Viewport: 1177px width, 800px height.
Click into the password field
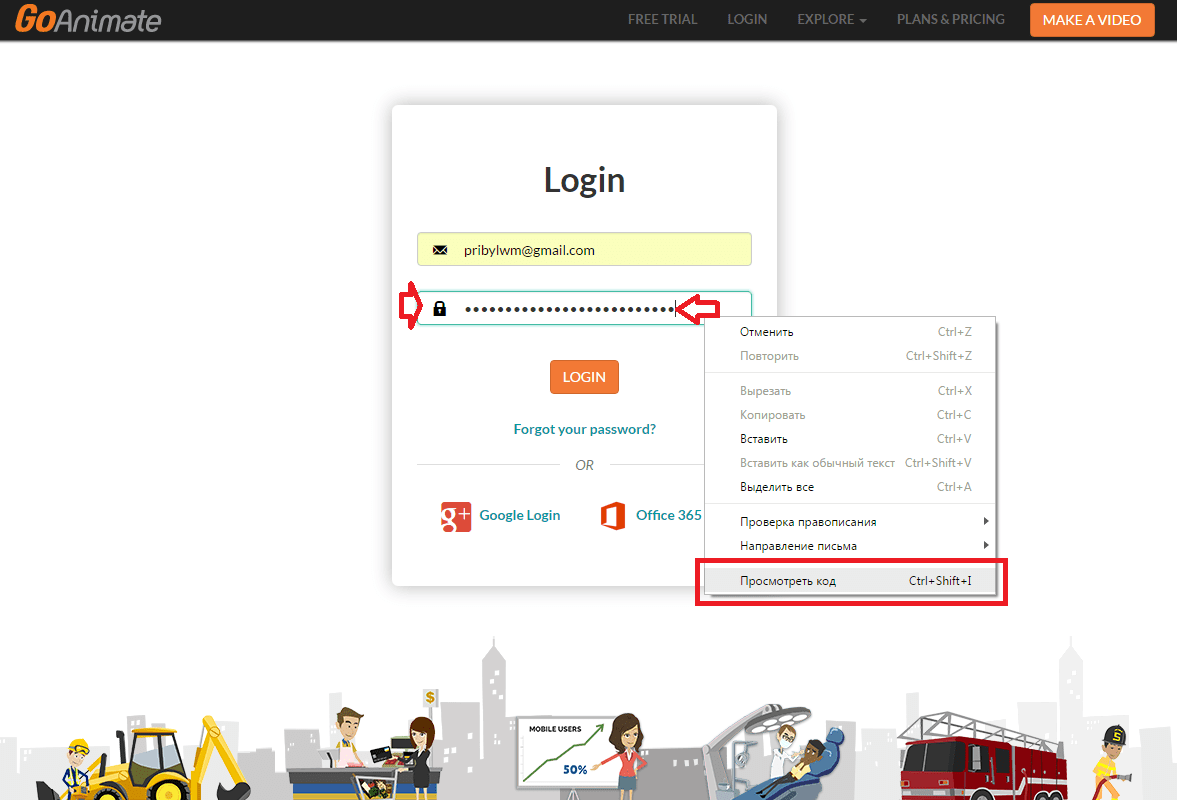pyautogui.click(x=584, y=308)
